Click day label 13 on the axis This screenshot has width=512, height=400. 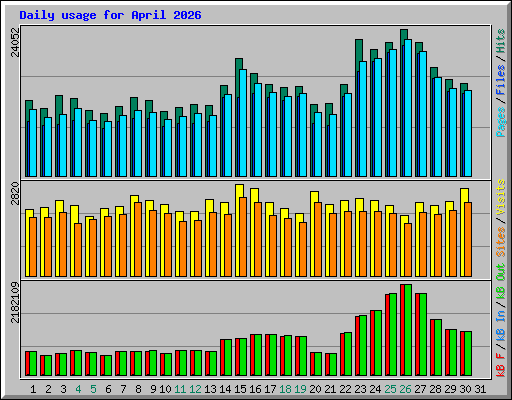[210, 389]
